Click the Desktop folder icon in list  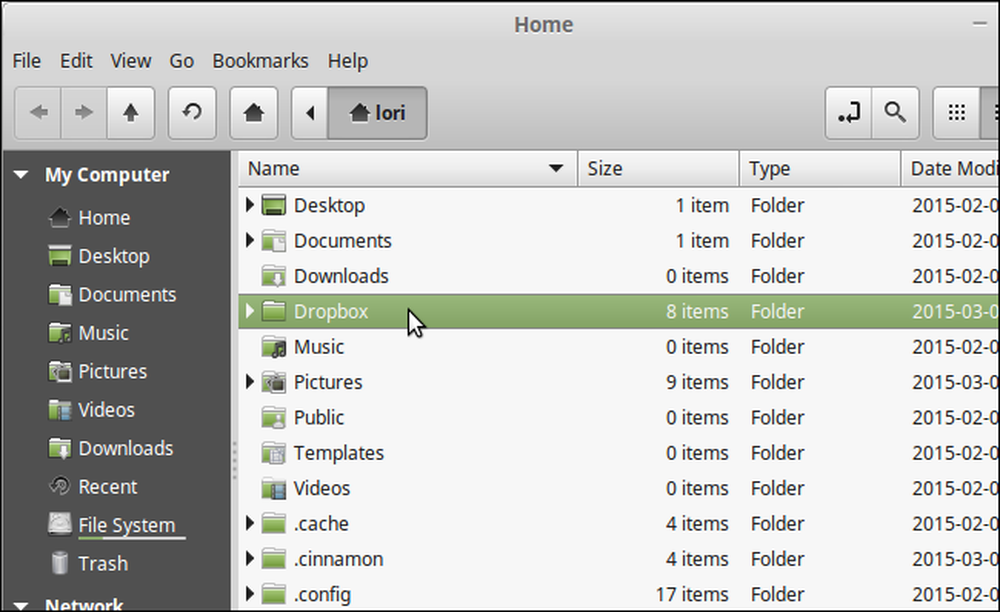pyautogui.click(x=274, y=205)
